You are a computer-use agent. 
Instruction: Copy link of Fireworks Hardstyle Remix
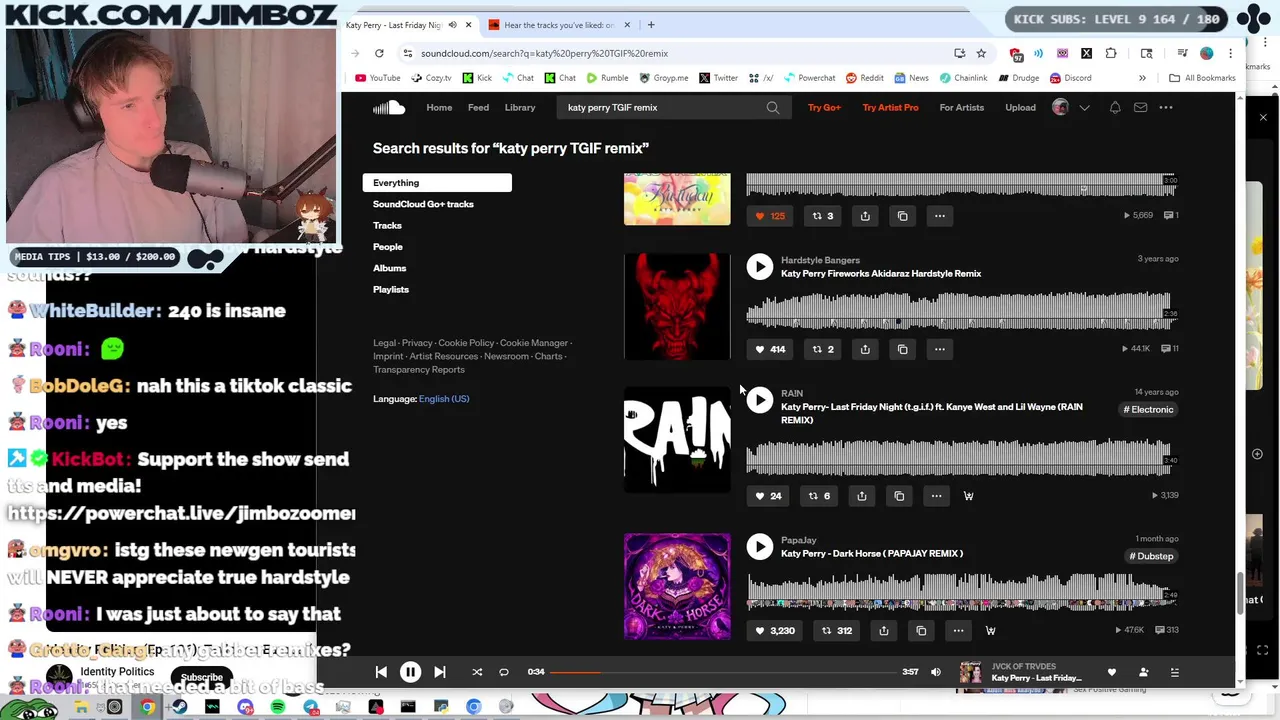tap(902, 349)
